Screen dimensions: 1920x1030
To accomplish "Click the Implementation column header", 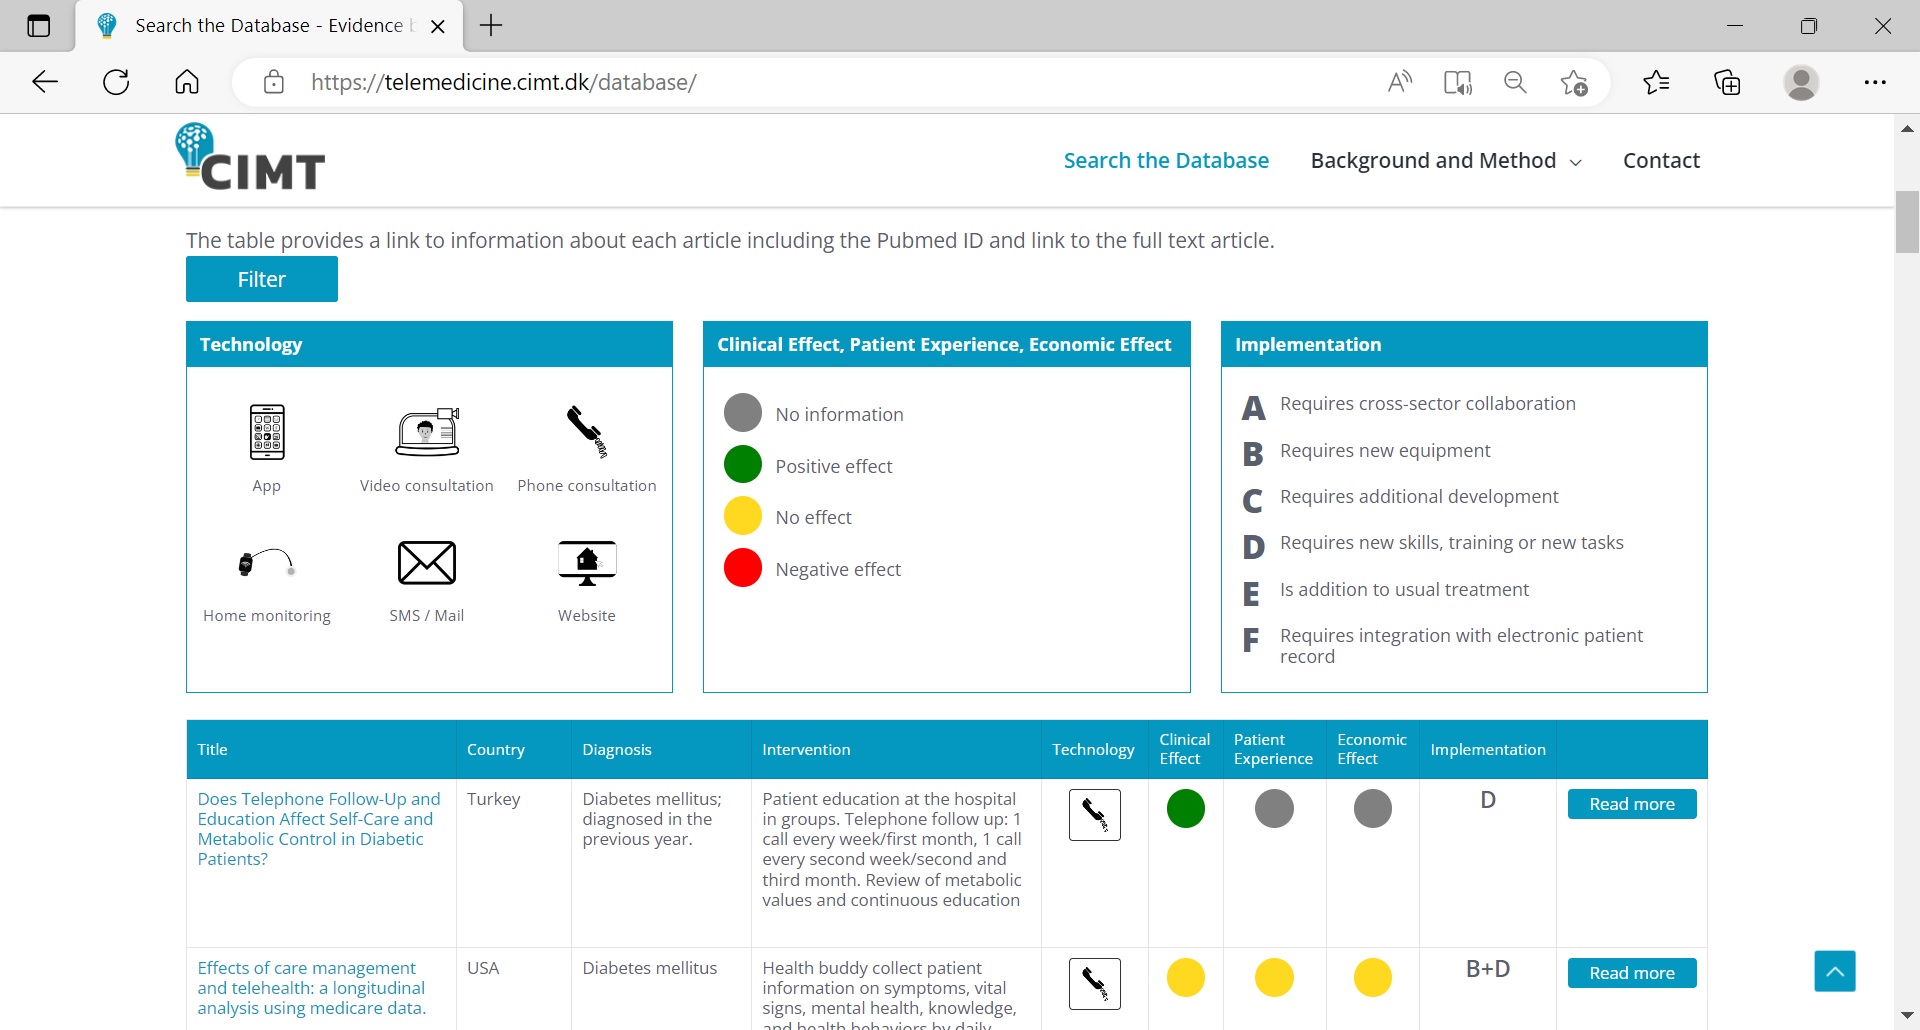I will pos(1488,749).
